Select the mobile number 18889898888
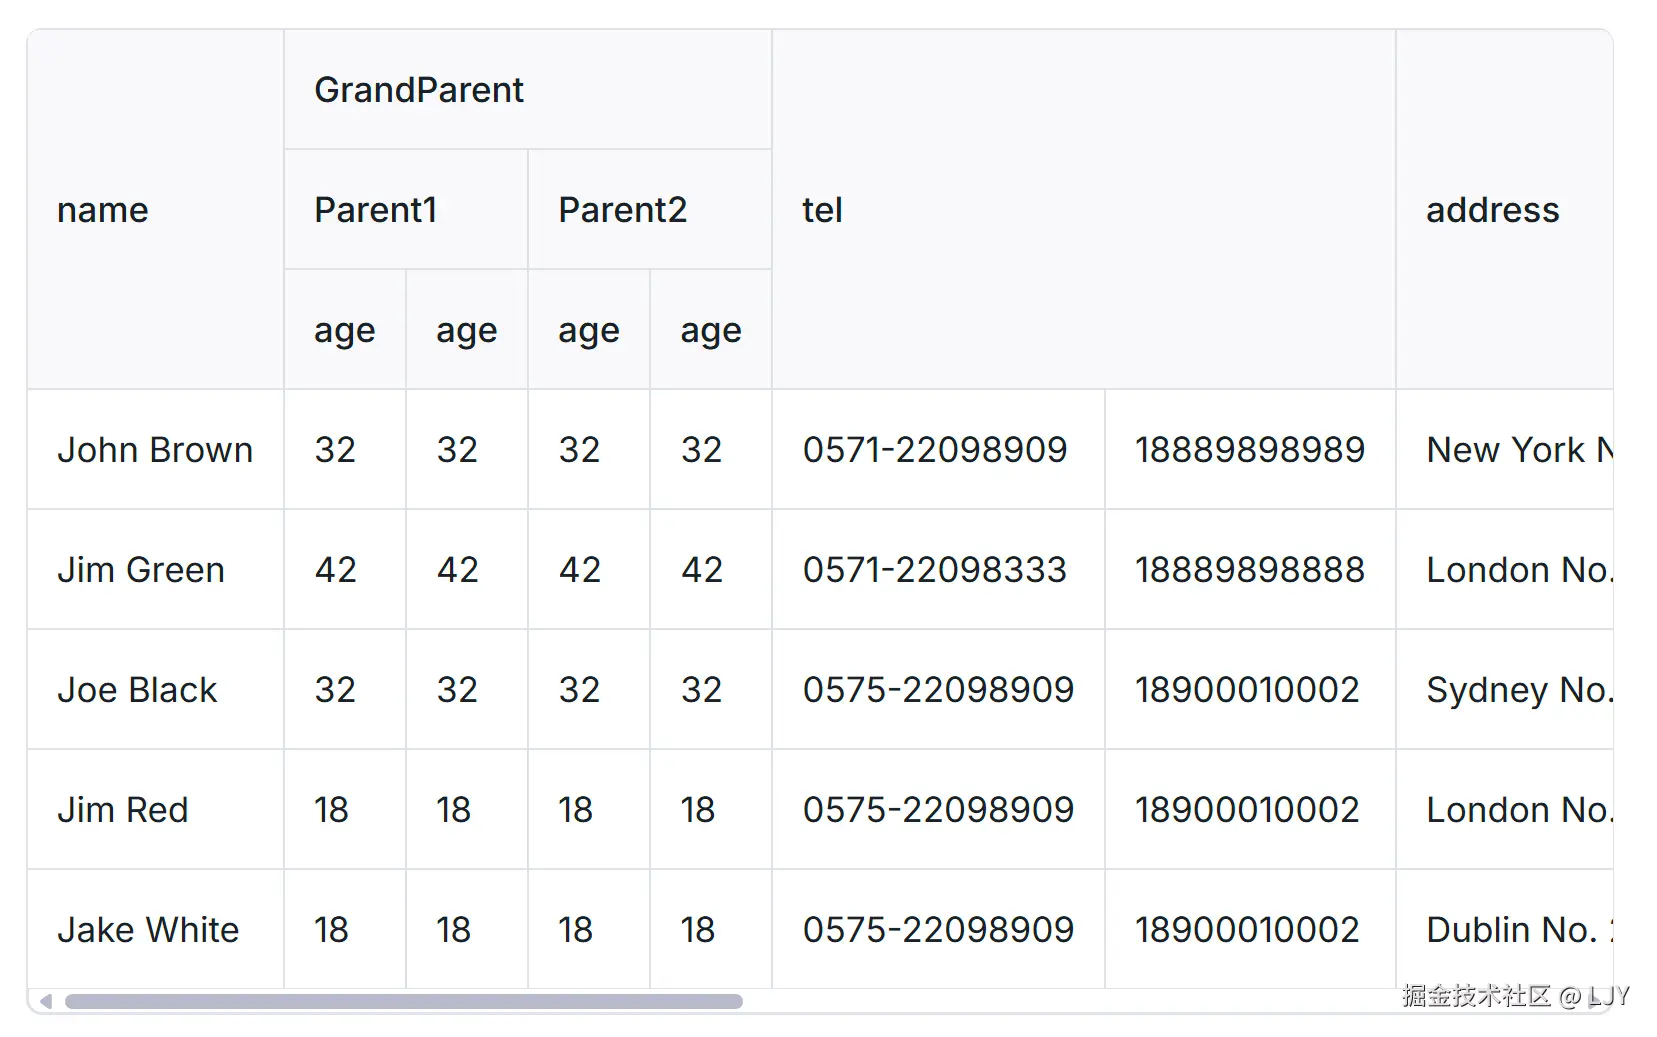The width and height of the screenshot is (1657, 1037). [1249, 570]
